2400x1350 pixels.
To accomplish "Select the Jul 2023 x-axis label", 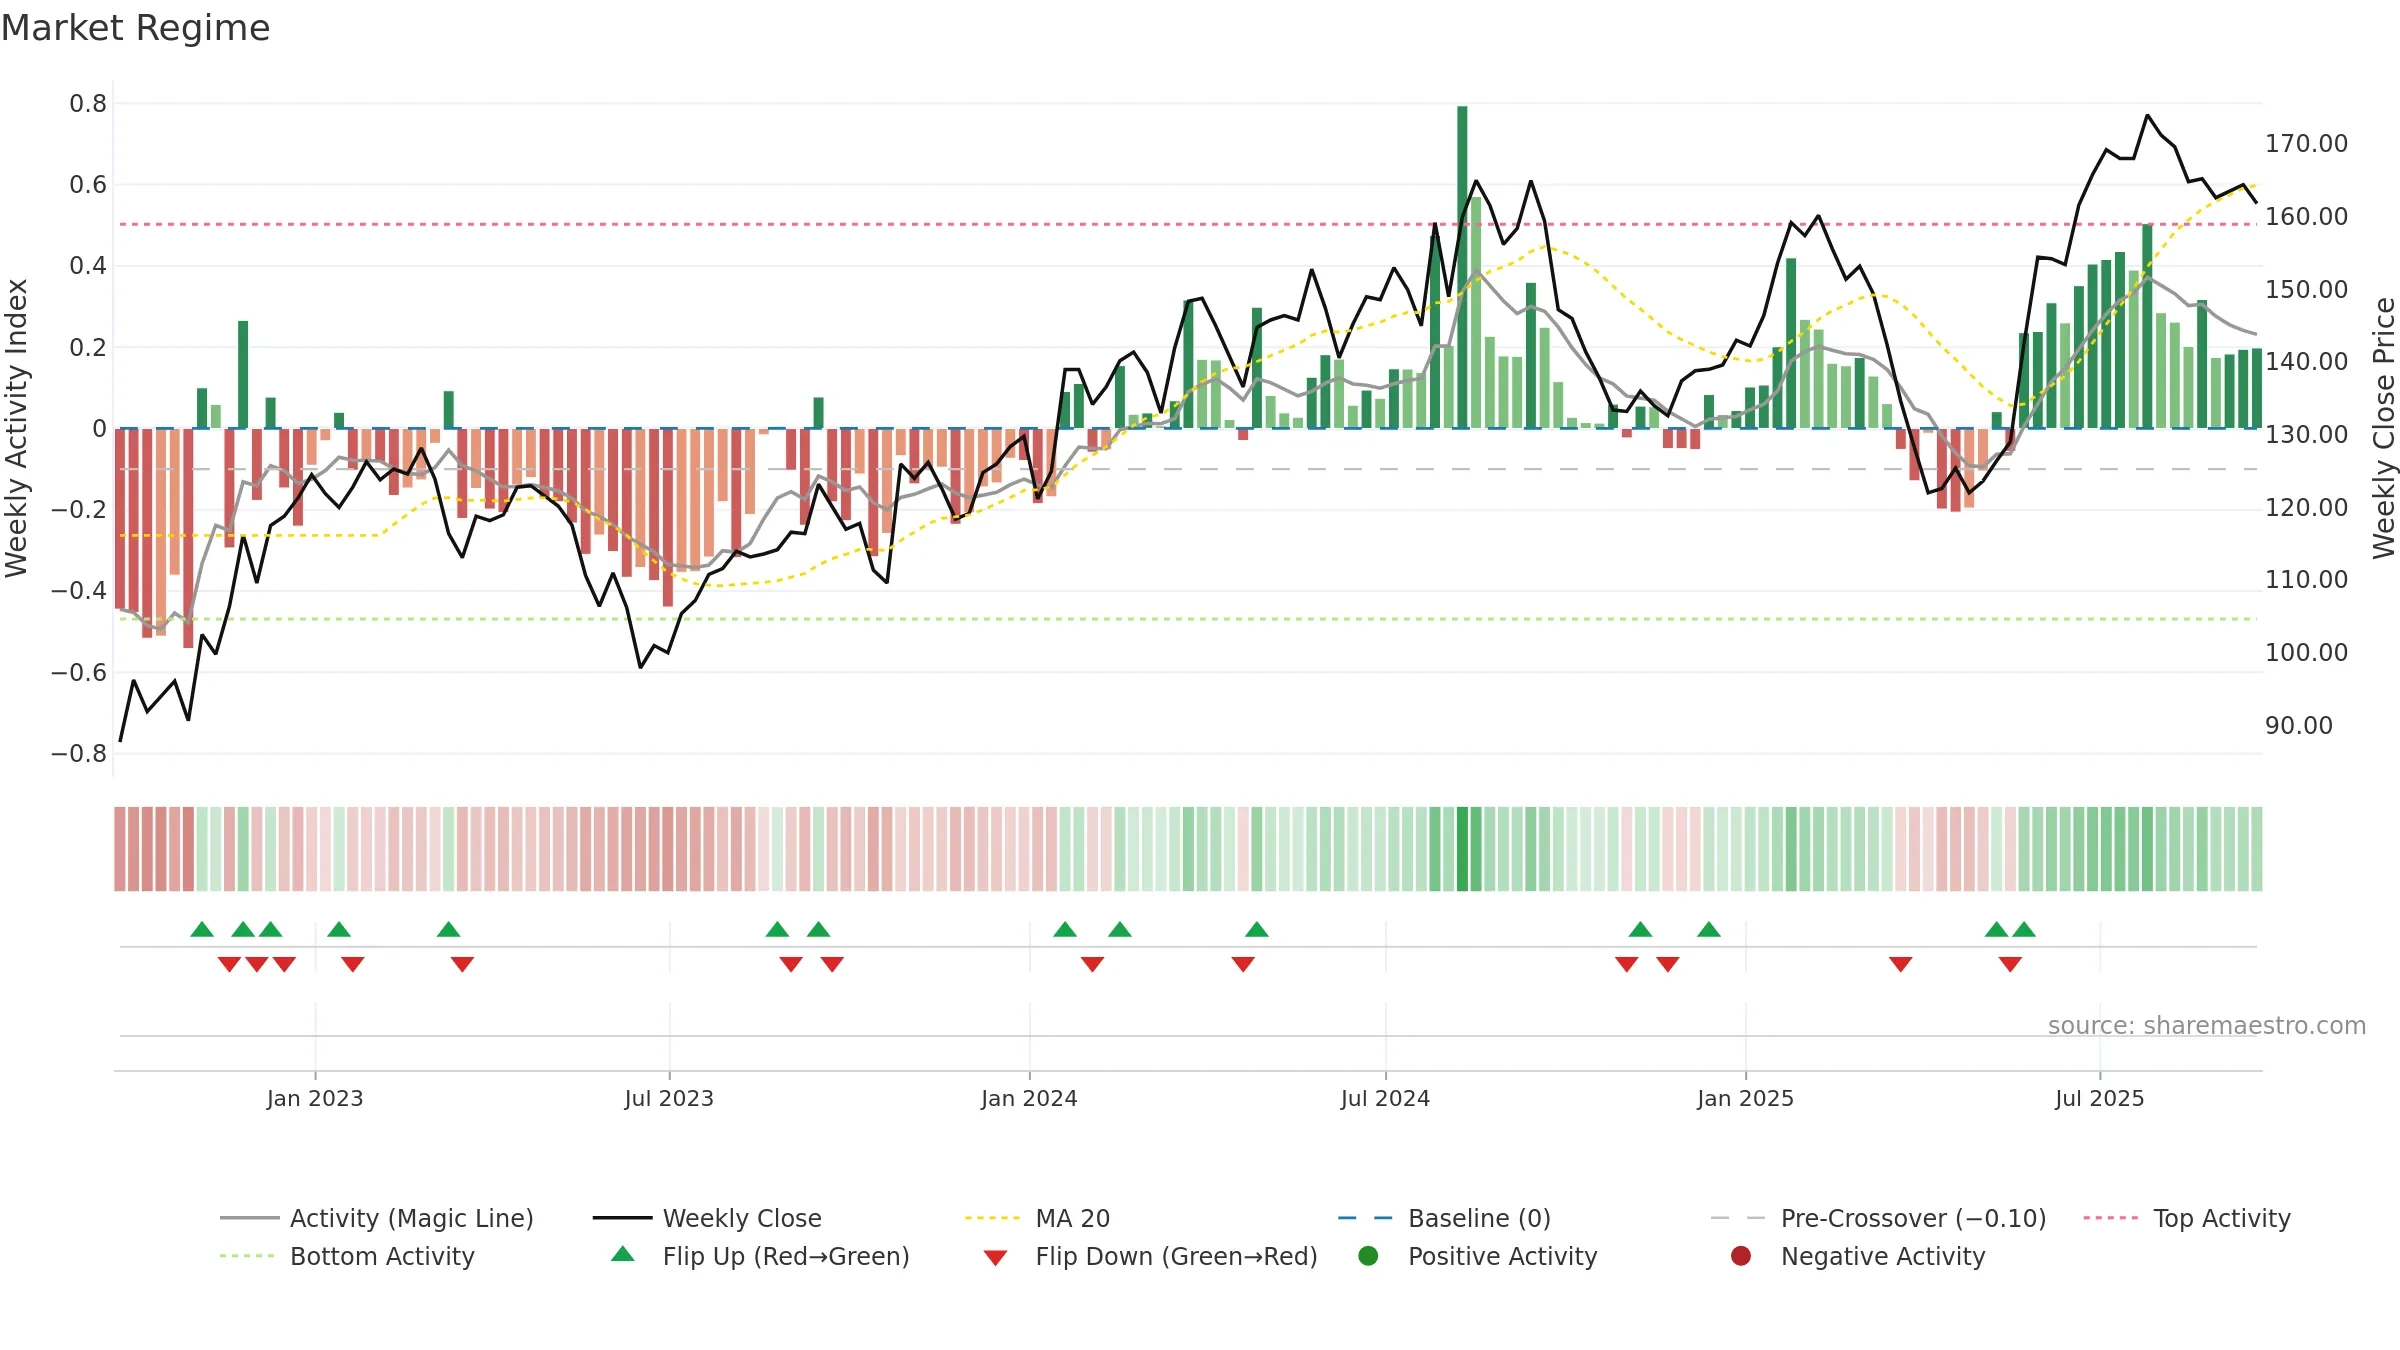I will tap(669, 1098).
